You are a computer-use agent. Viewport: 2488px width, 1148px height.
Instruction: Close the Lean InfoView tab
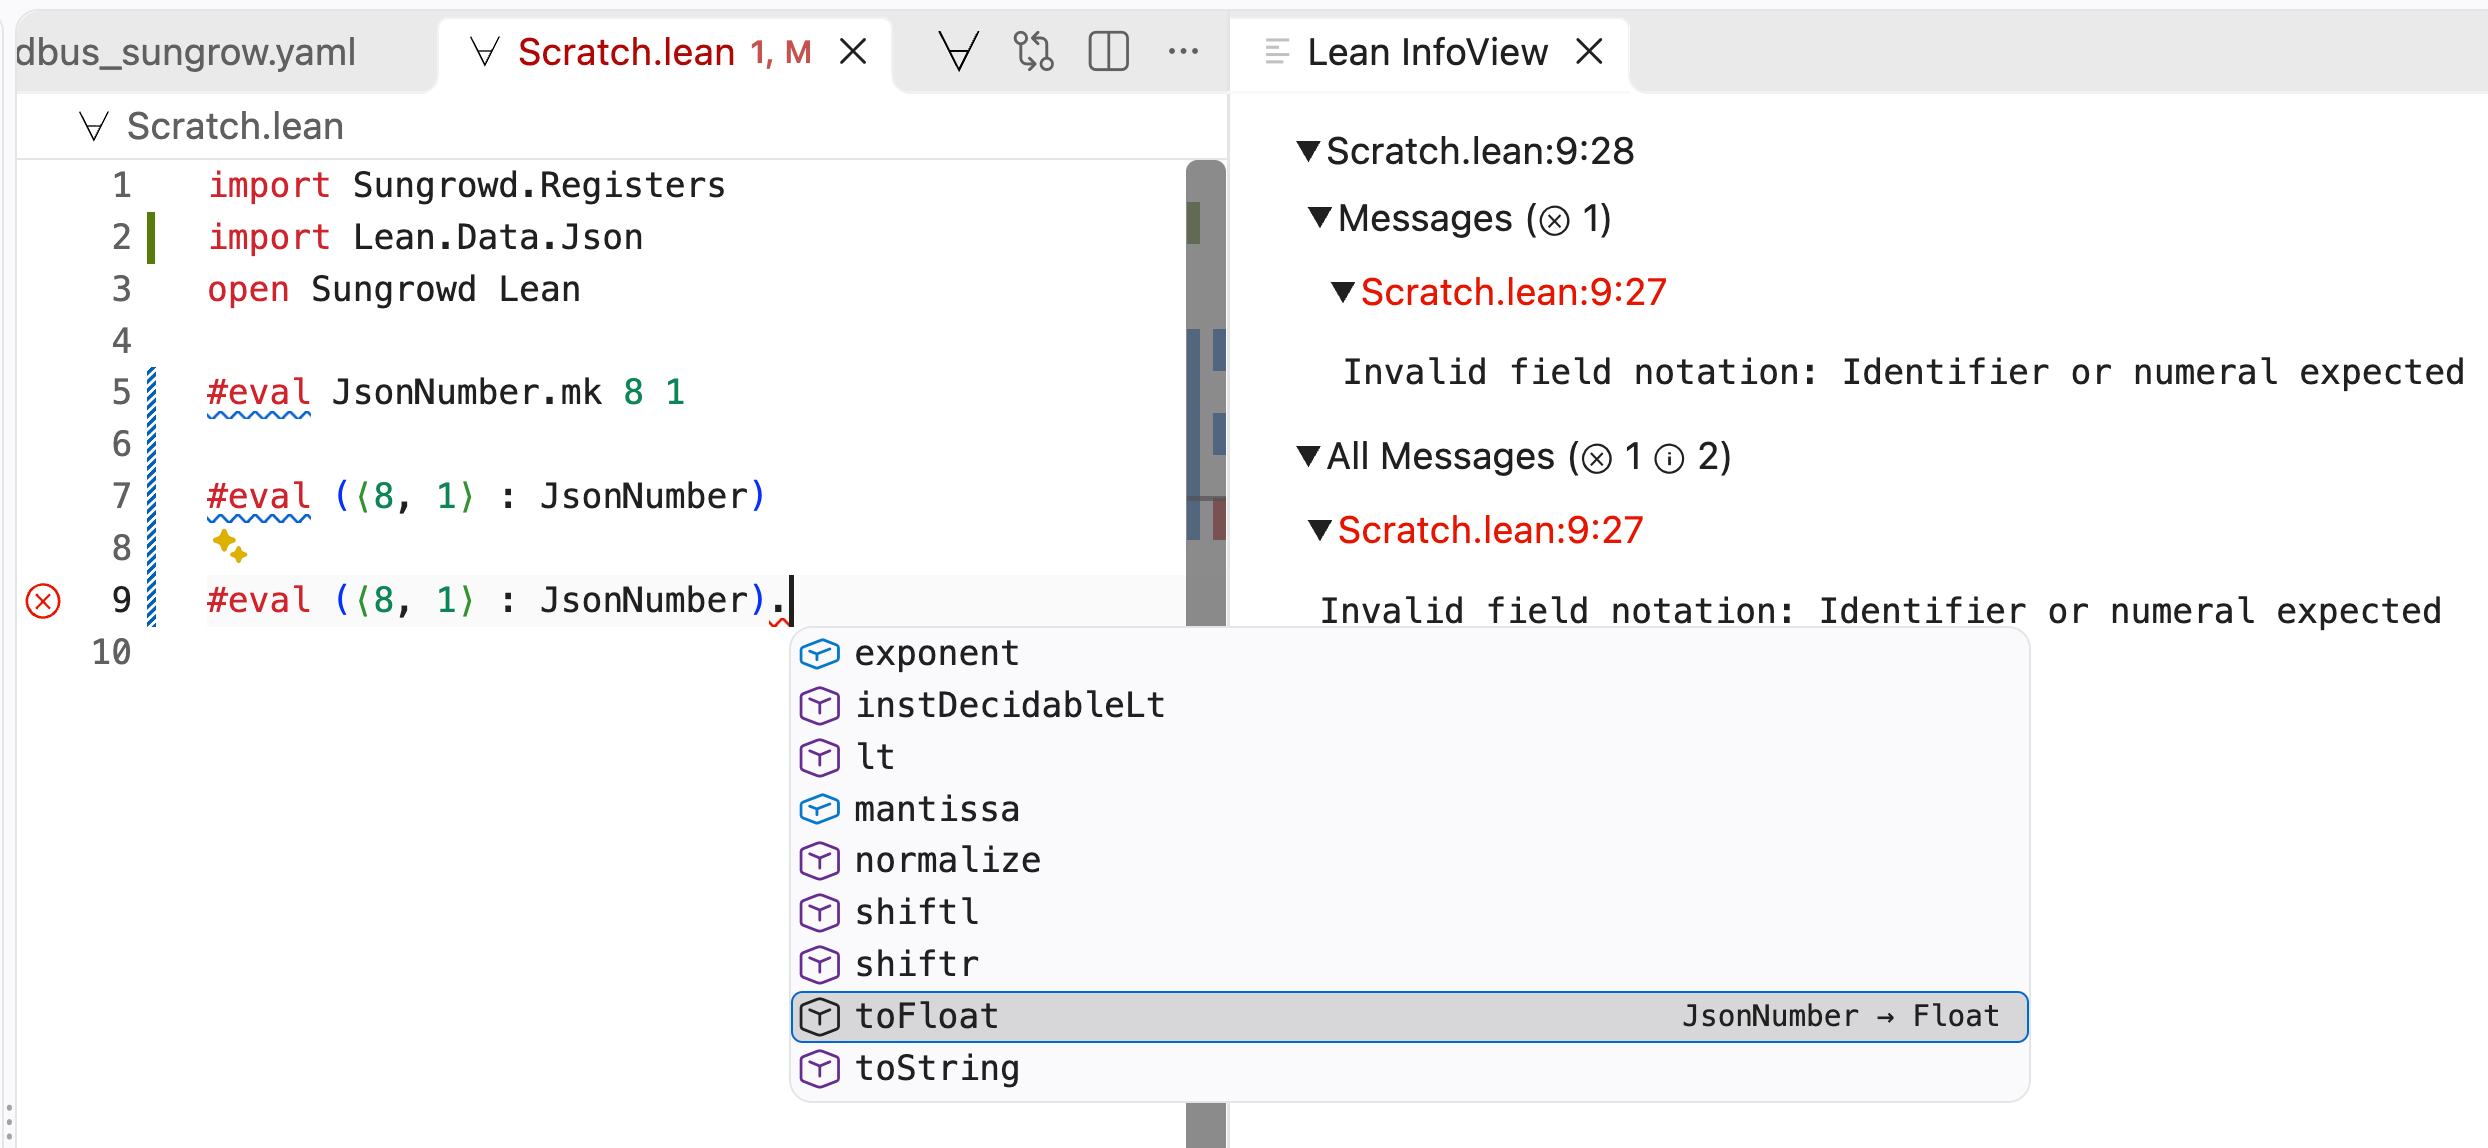[1589, 51]
